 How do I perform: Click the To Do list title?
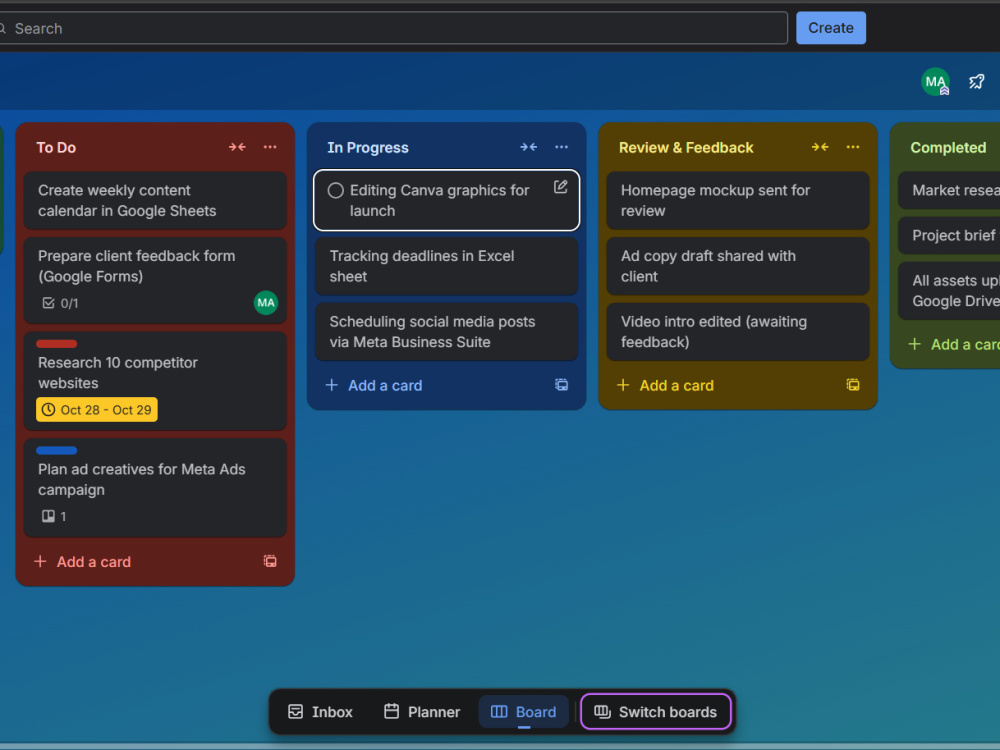(x=56, y=147)
